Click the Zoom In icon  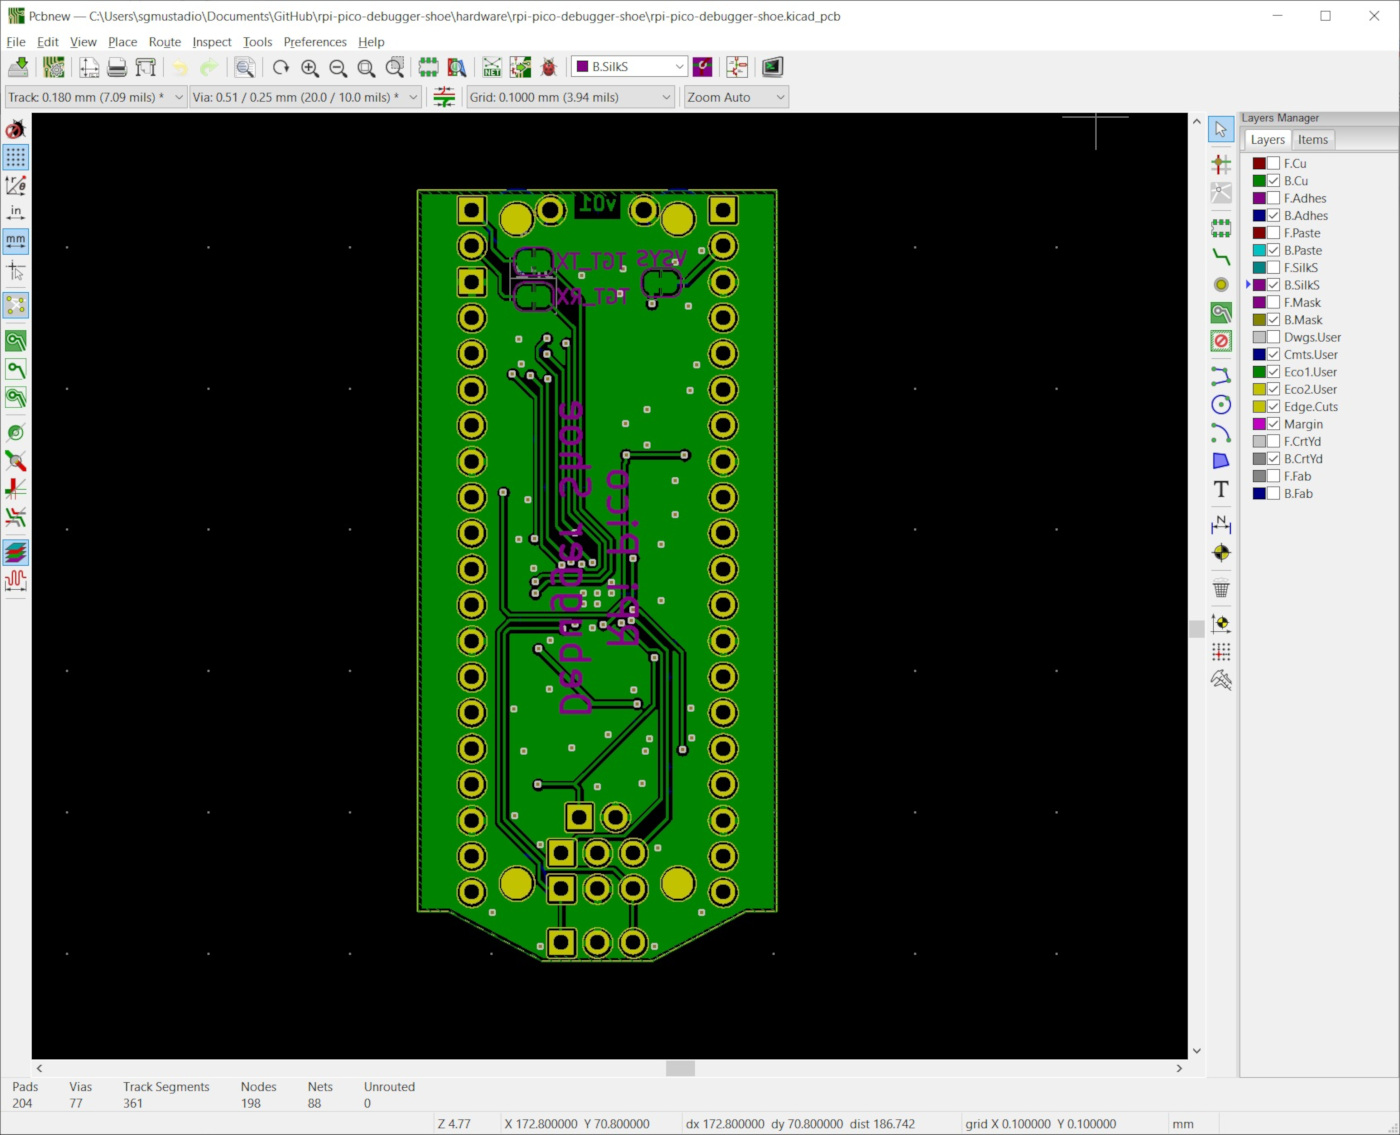click(x=310, y=67)
